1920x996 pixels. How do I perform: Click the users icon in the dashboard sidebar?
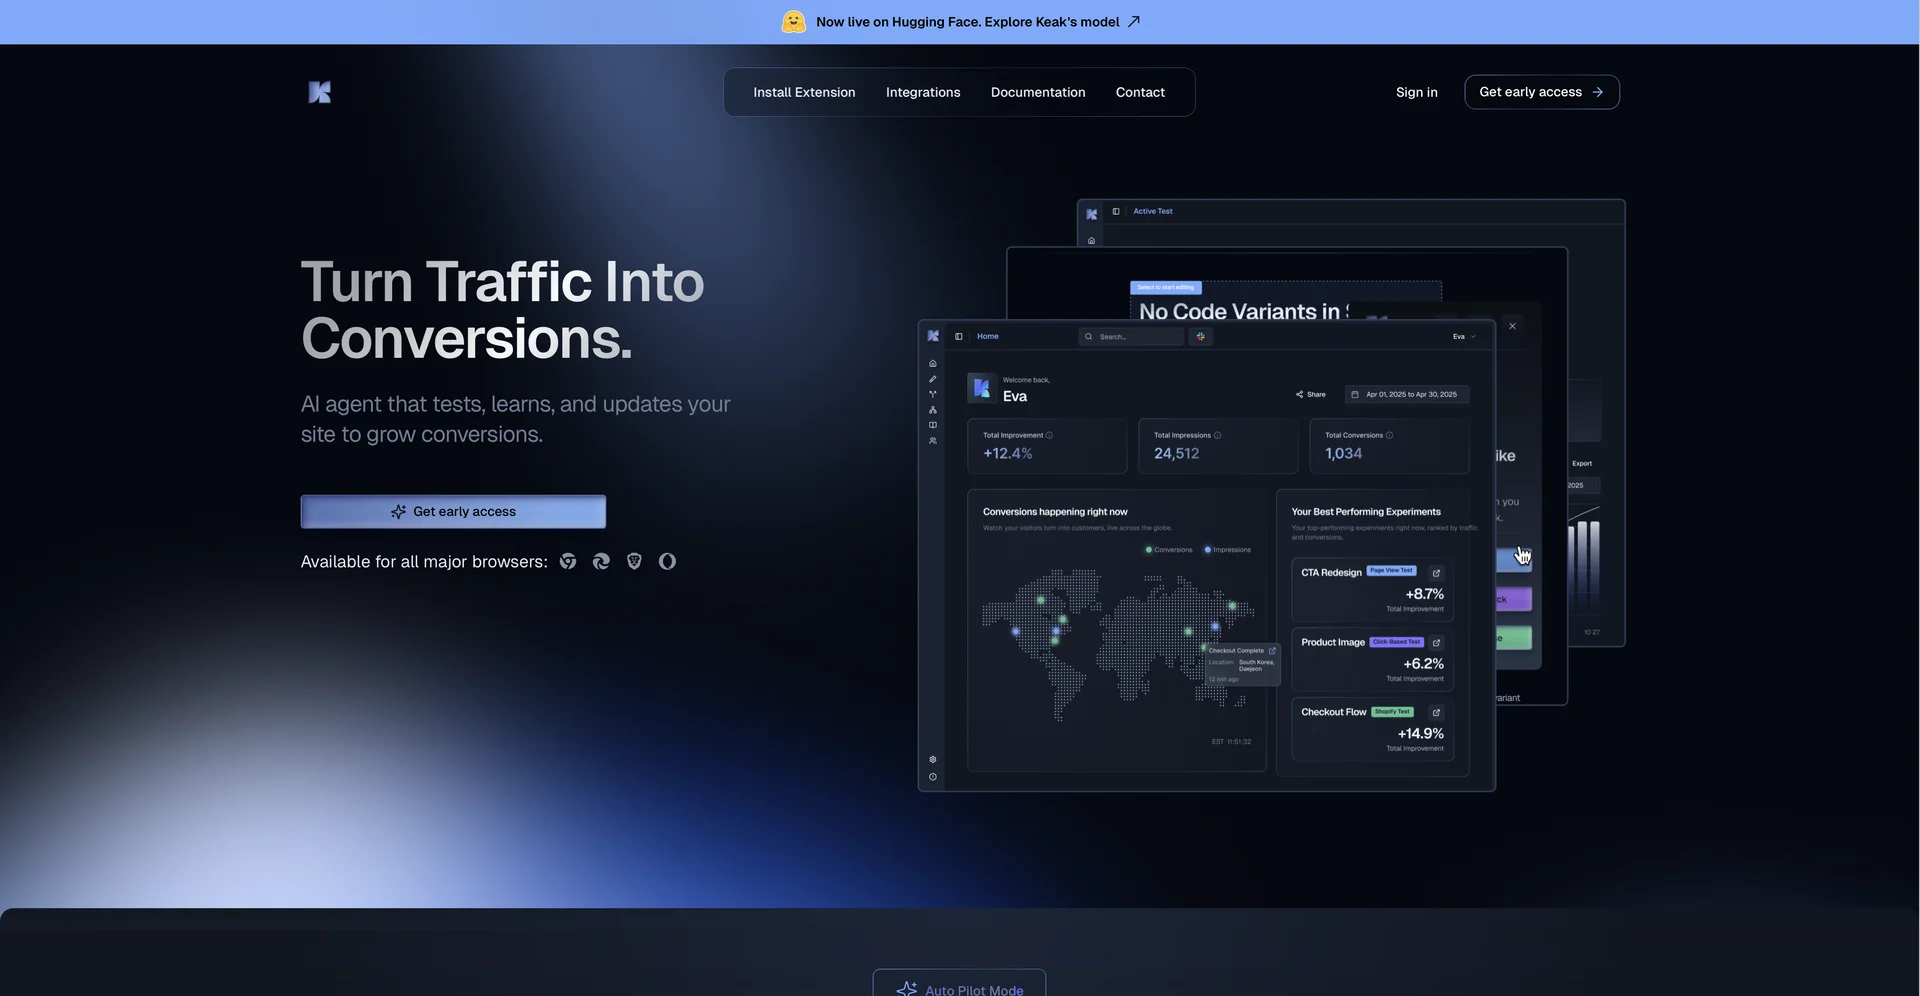[x=933, y=441]
